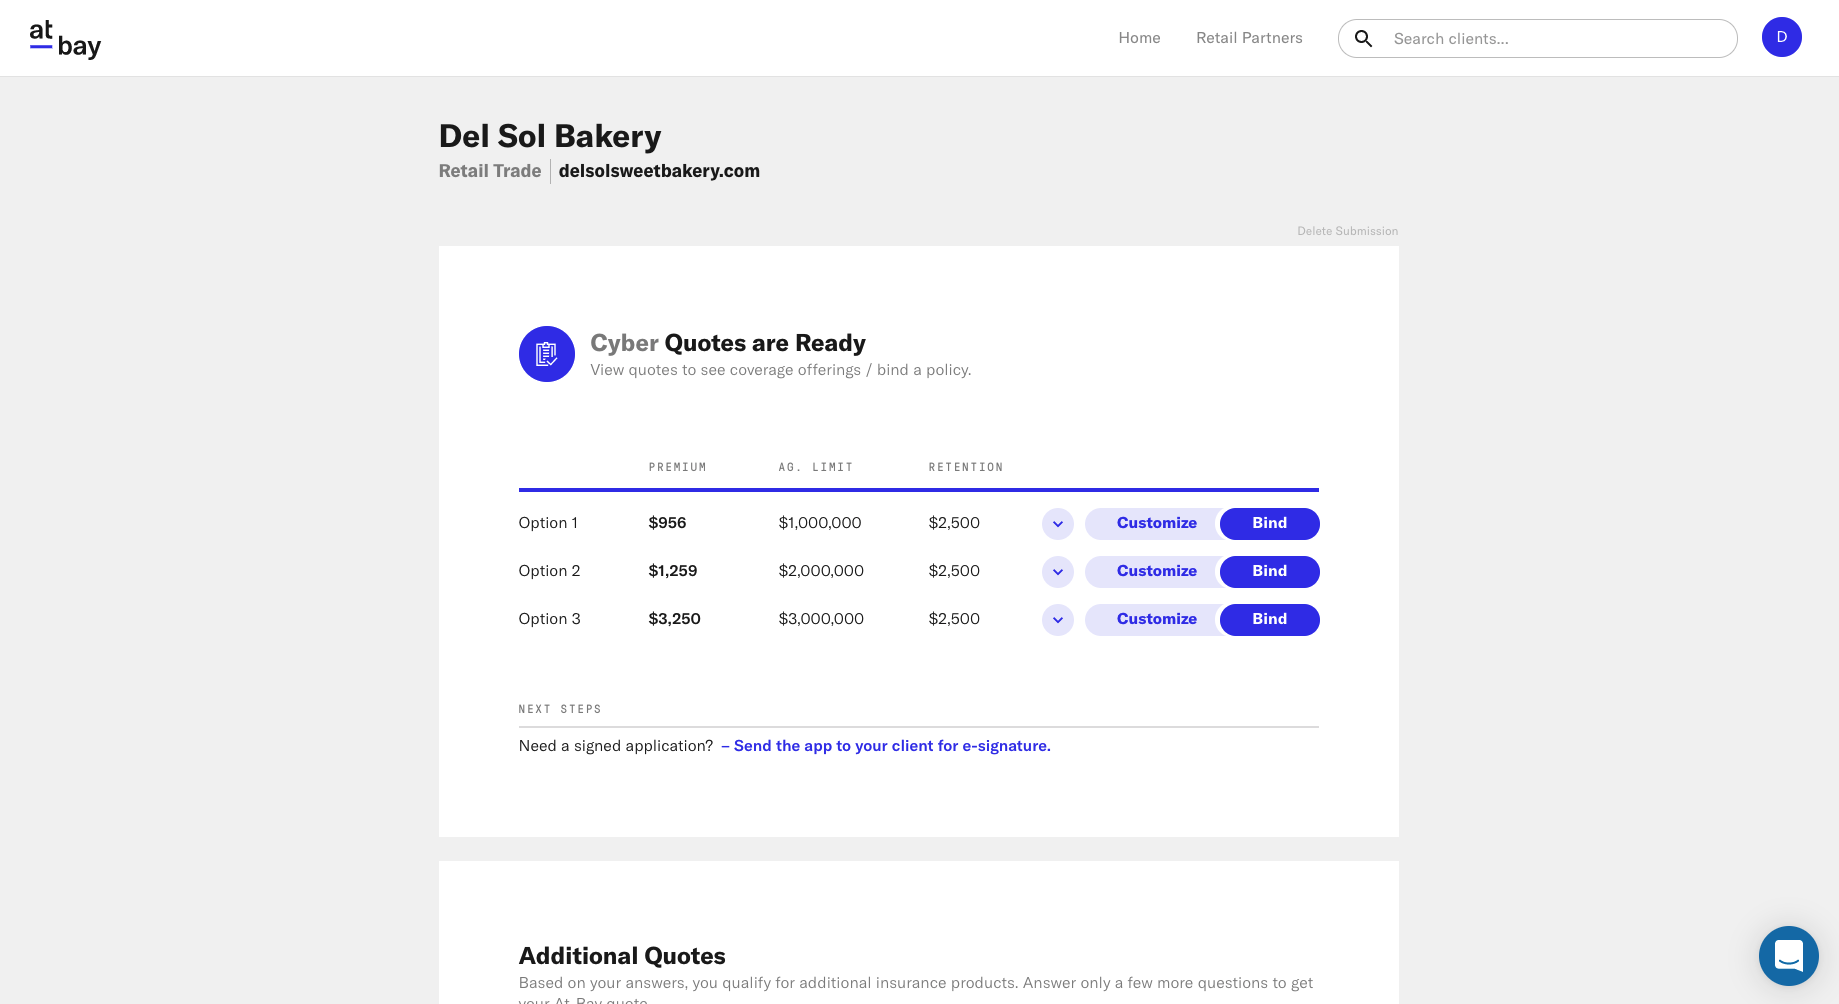Expand Option 3 details chevron
Image resolution: width=1839 pixels, height=1004 pixels.
point(1057,620)
